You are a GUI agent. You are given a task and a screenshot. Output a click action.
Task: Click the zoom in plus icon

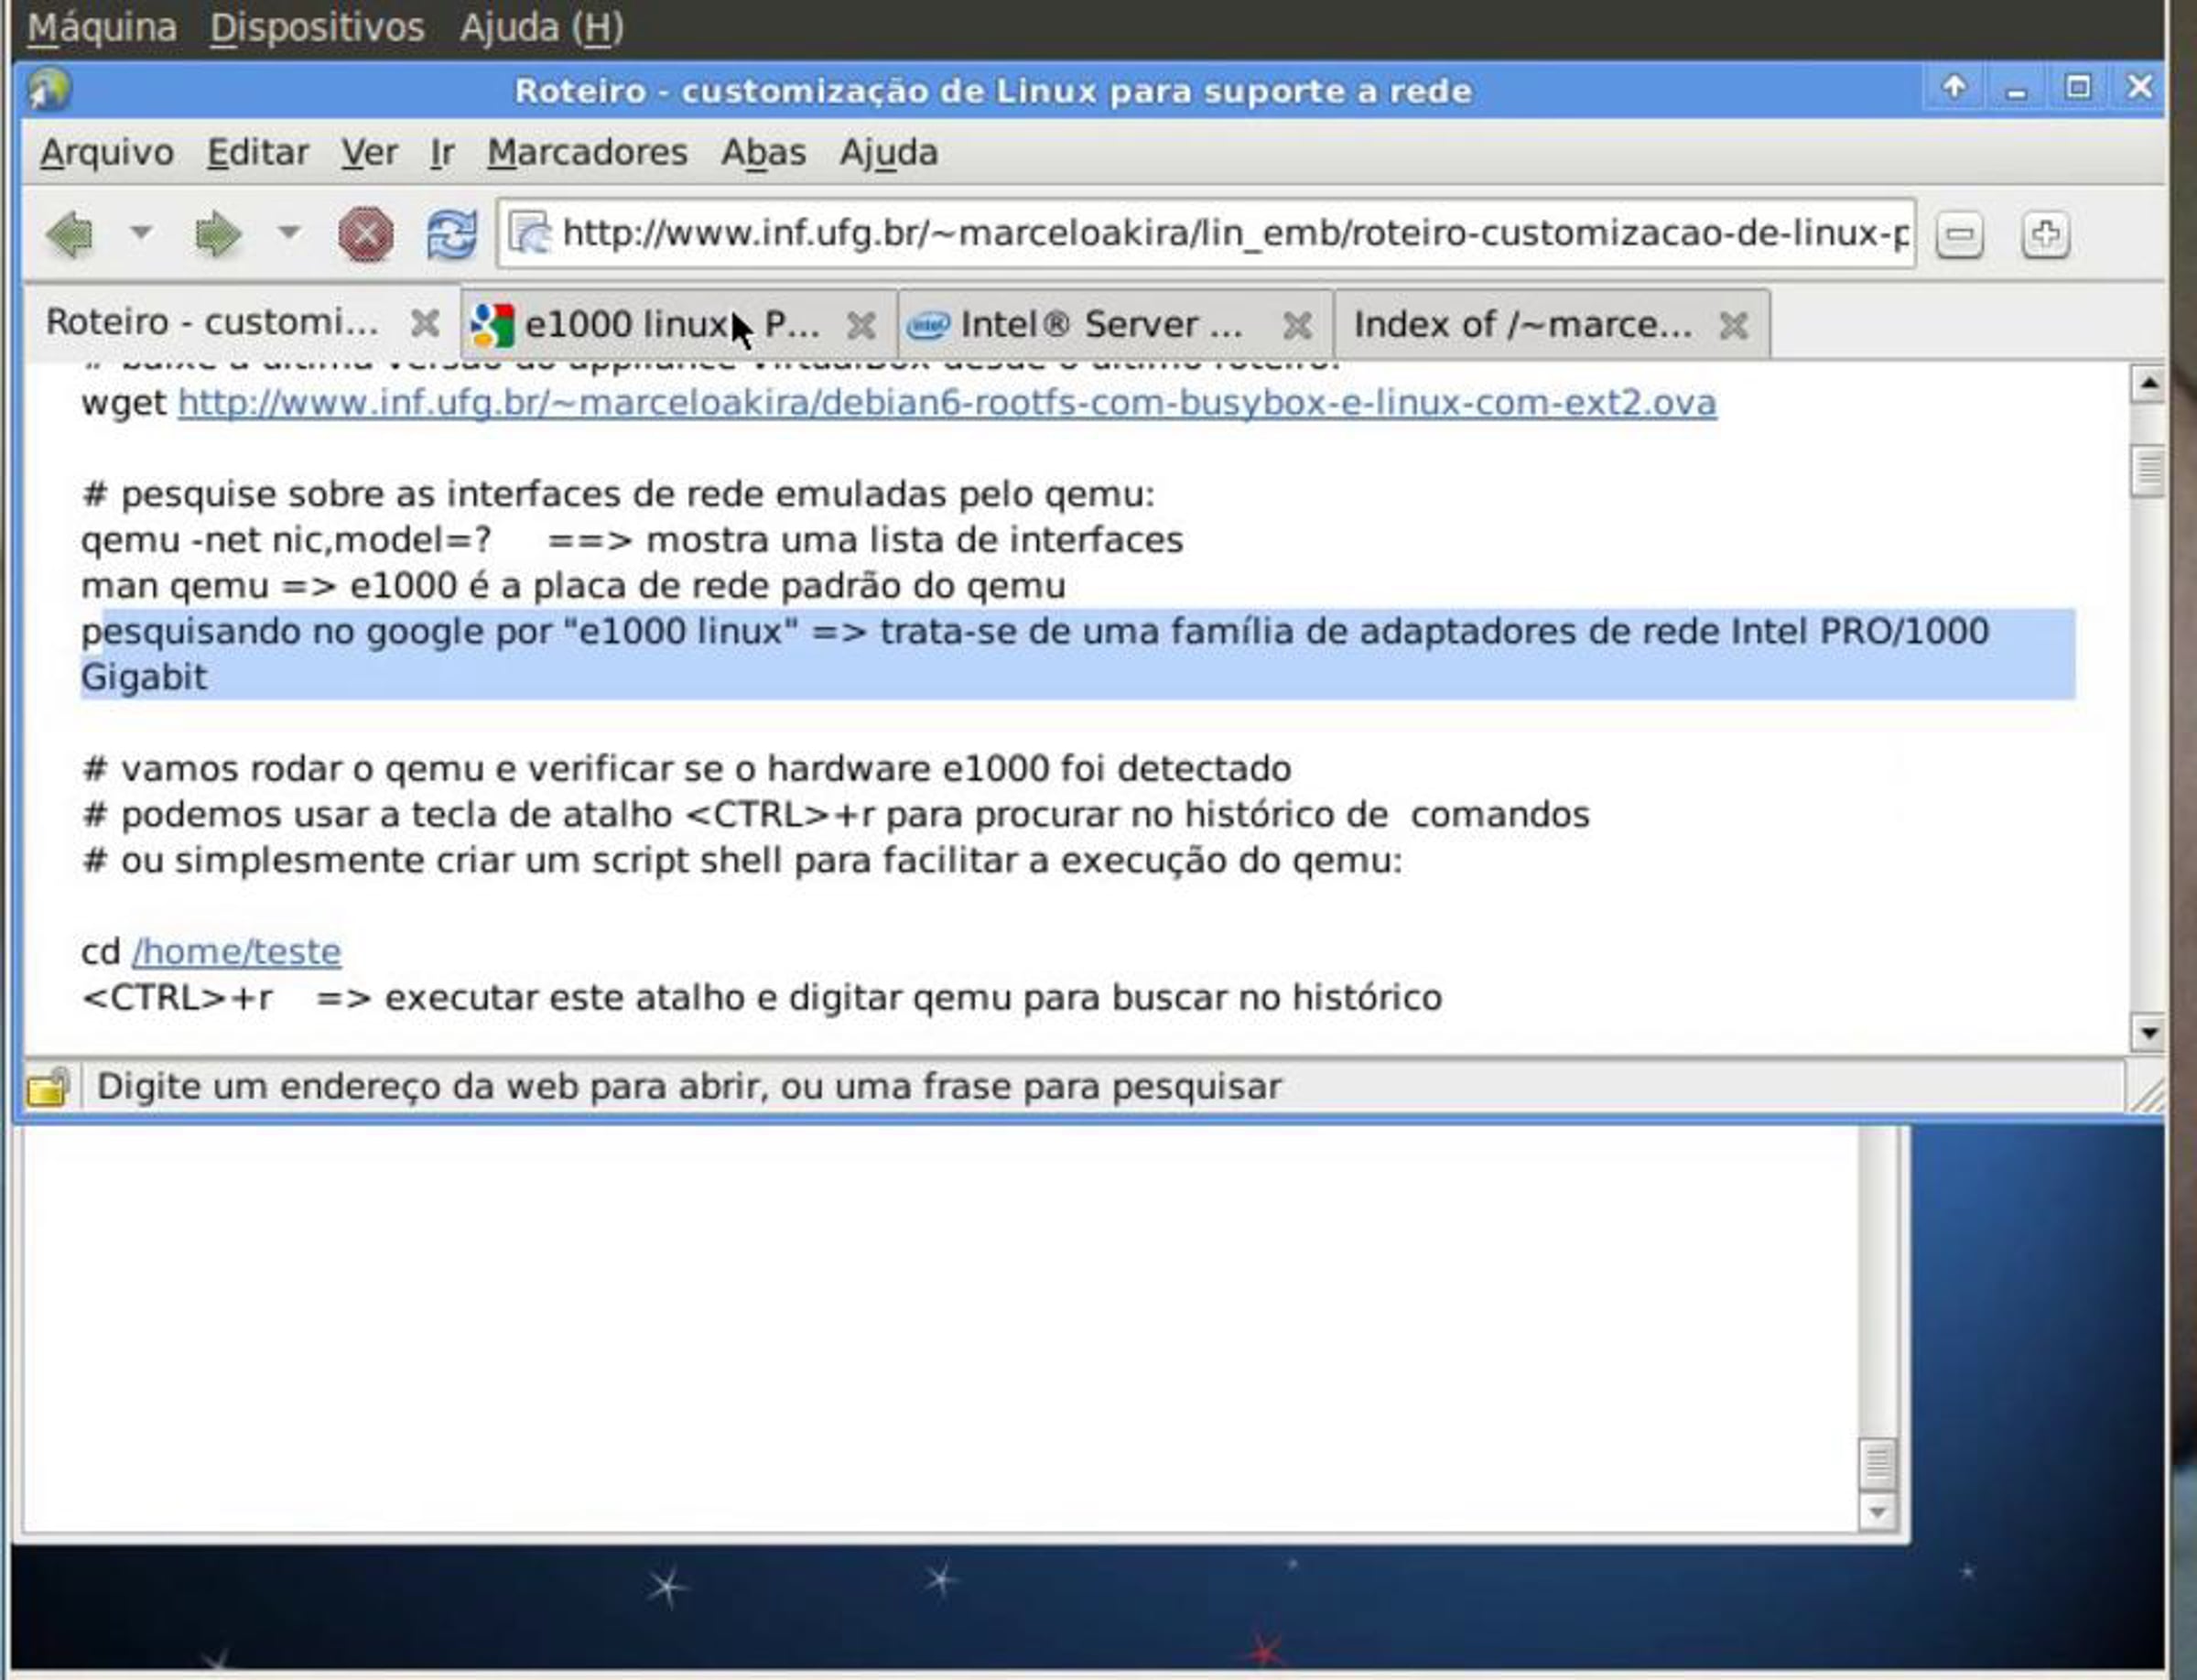(2044, 235)
